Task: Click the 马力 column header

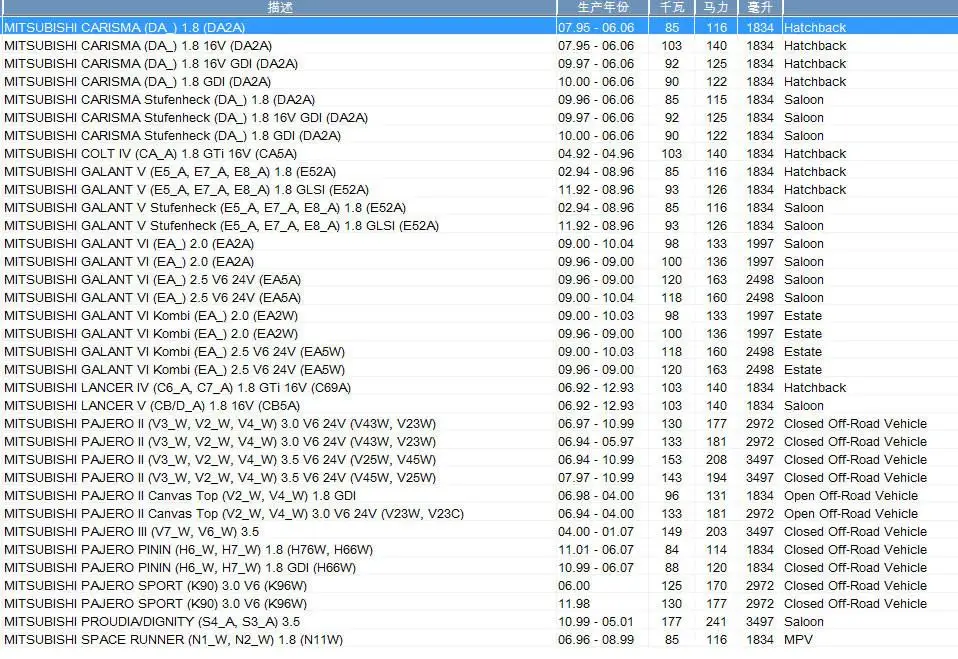Action: pos(716,7)
